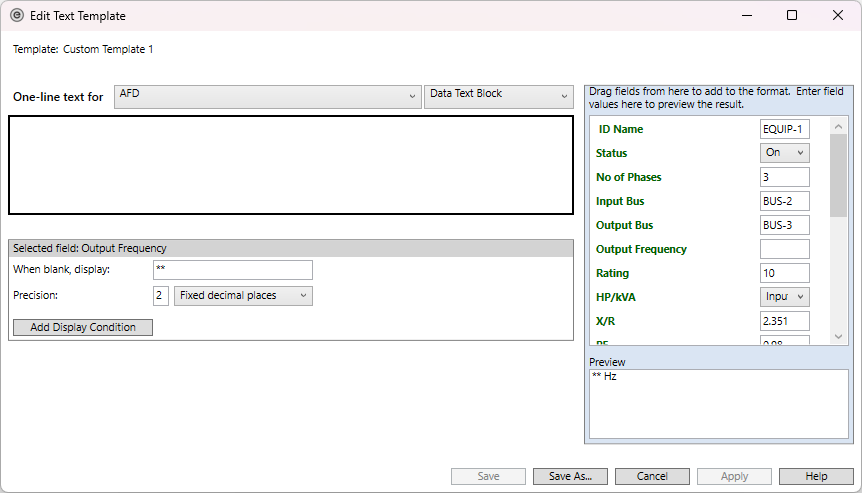Edit the Output Bus value BUS-3
The width and height of the screenshot is (862, 493).
(784, 225)
